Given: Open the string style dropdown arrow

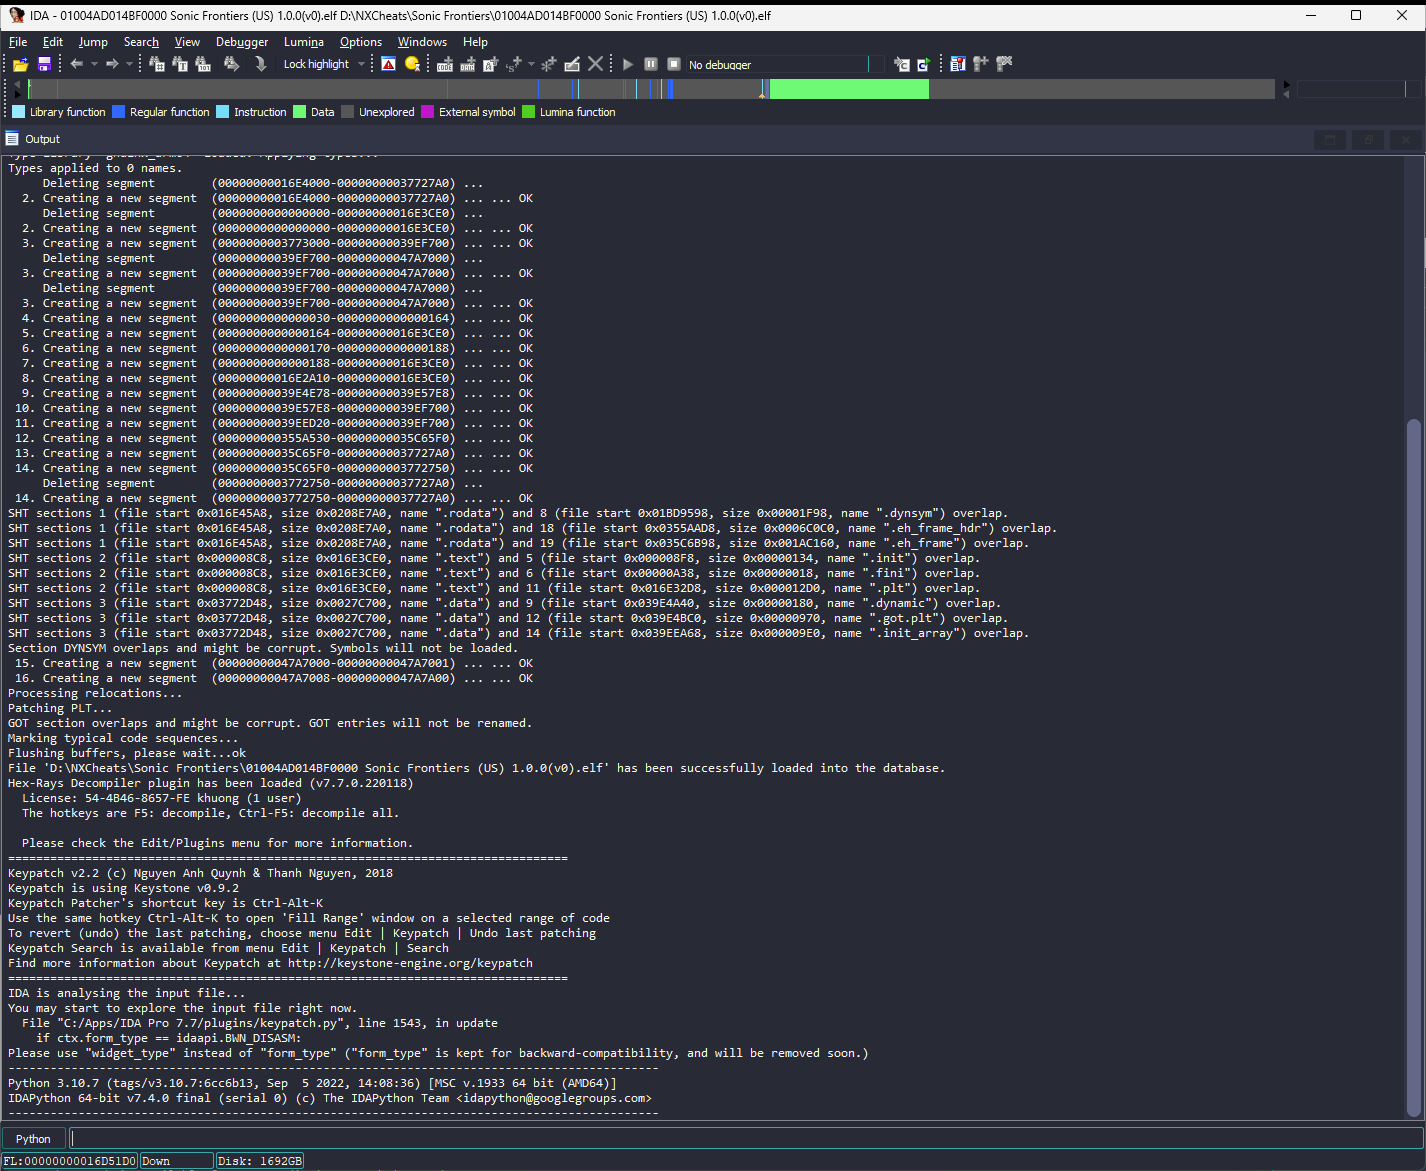Looking at the screenshot, I should [531, 64].
